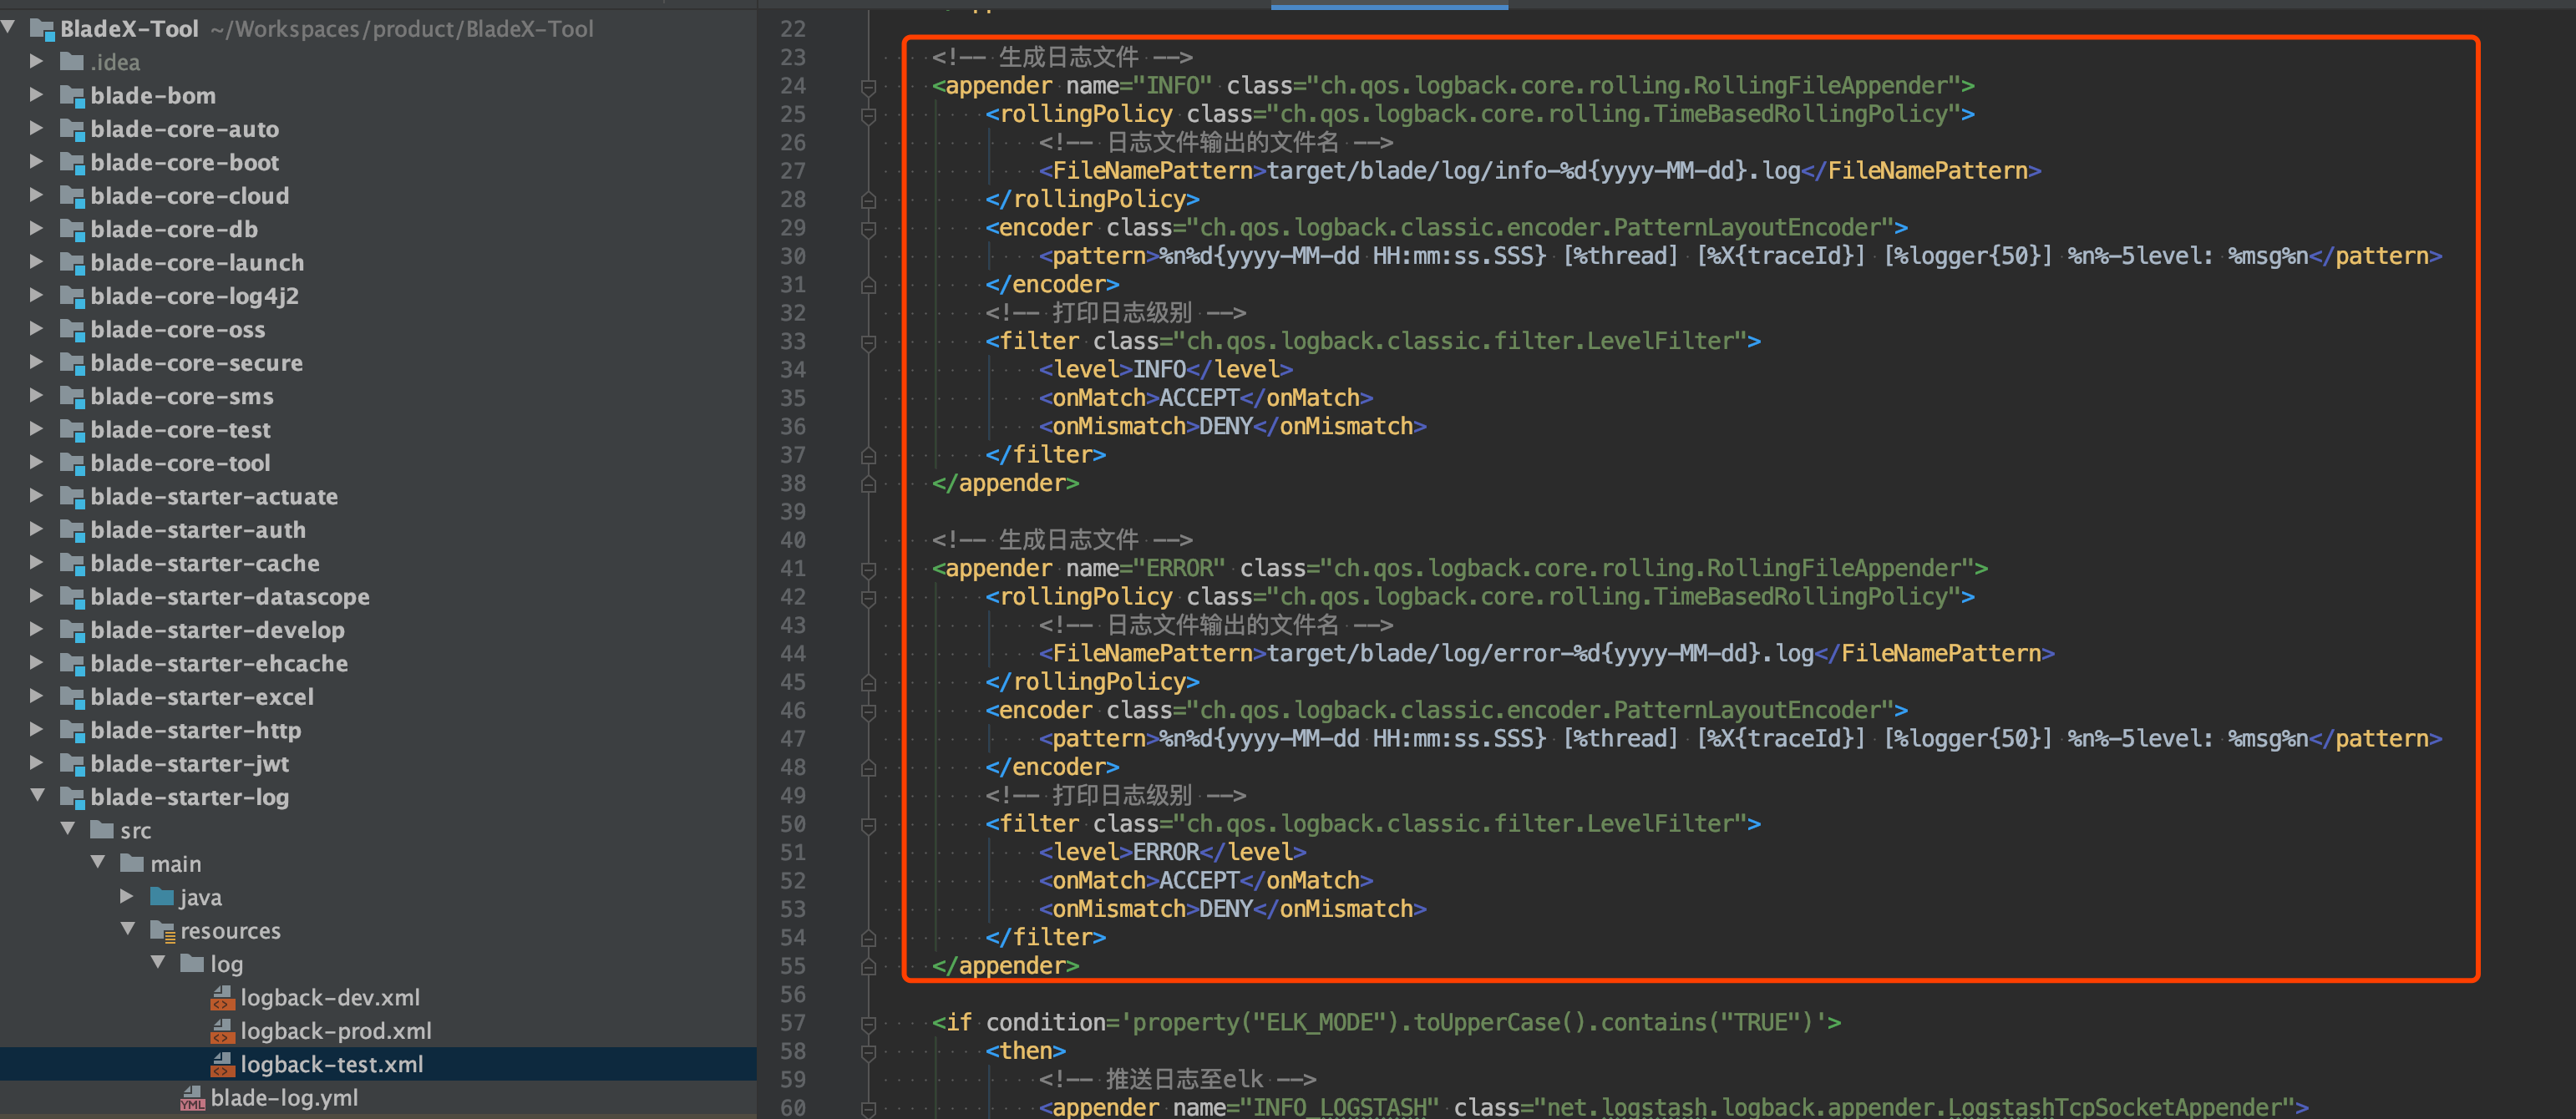Click the logback-prod.xml file icon
The height and width of the screenshot is (1119, 2576).
[x=223, y=1030]
